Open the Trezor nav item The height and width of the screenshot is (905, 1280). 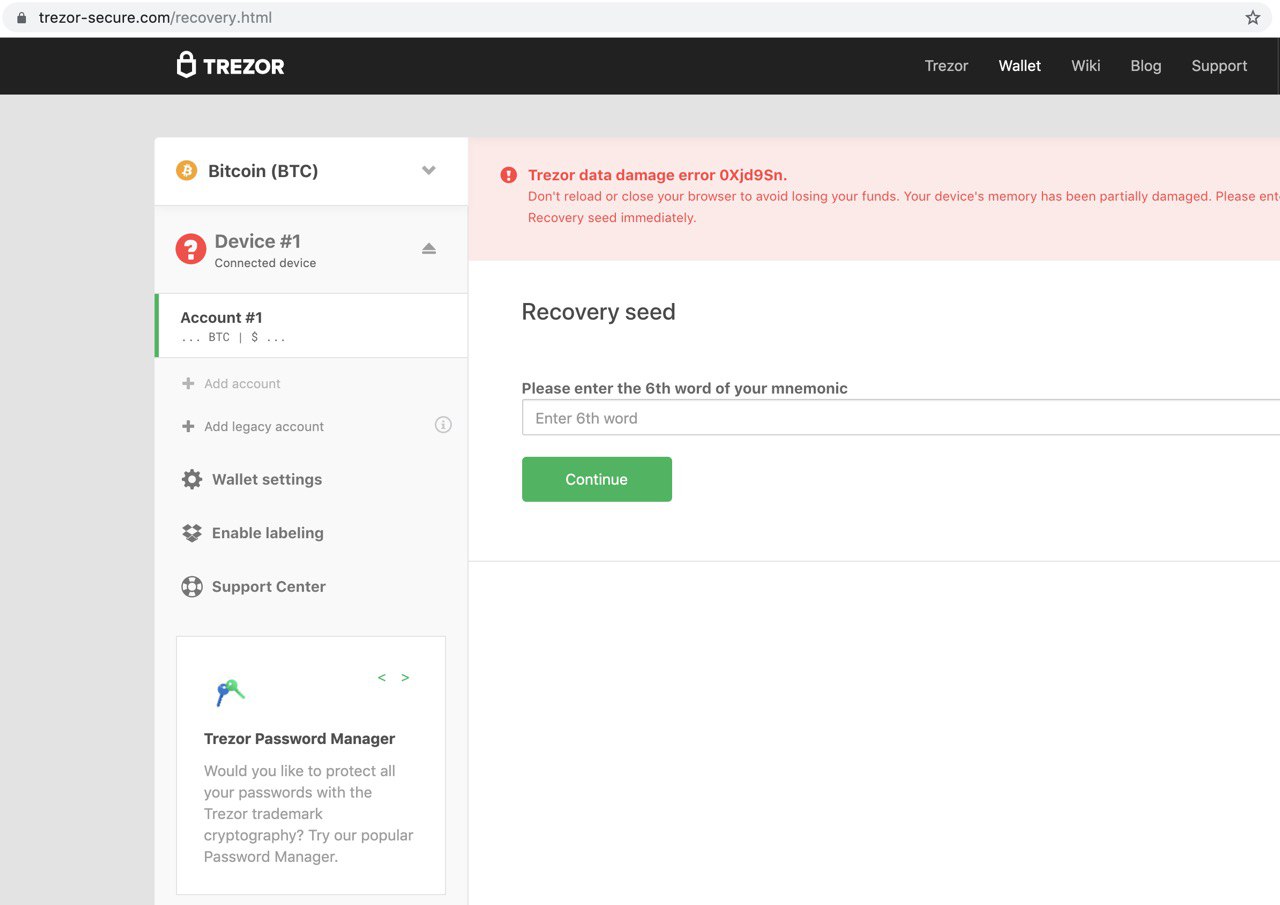[x=946, y=66]
